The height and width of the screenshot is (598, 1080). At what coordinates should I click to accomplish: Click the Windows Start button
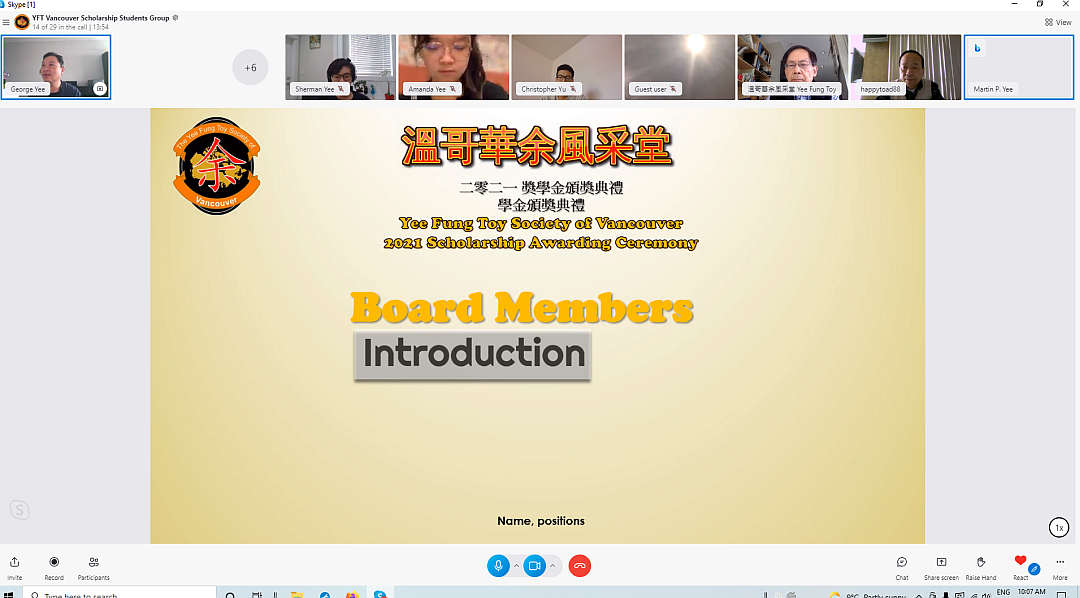point(9,594)
